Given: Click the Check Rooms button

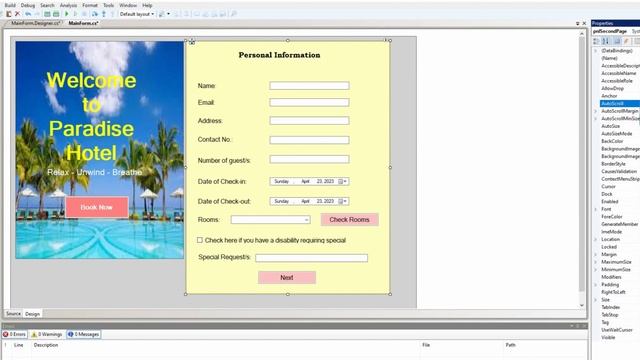Looking at the screenshot, I should pyautogui.click(x=349, y=220).
